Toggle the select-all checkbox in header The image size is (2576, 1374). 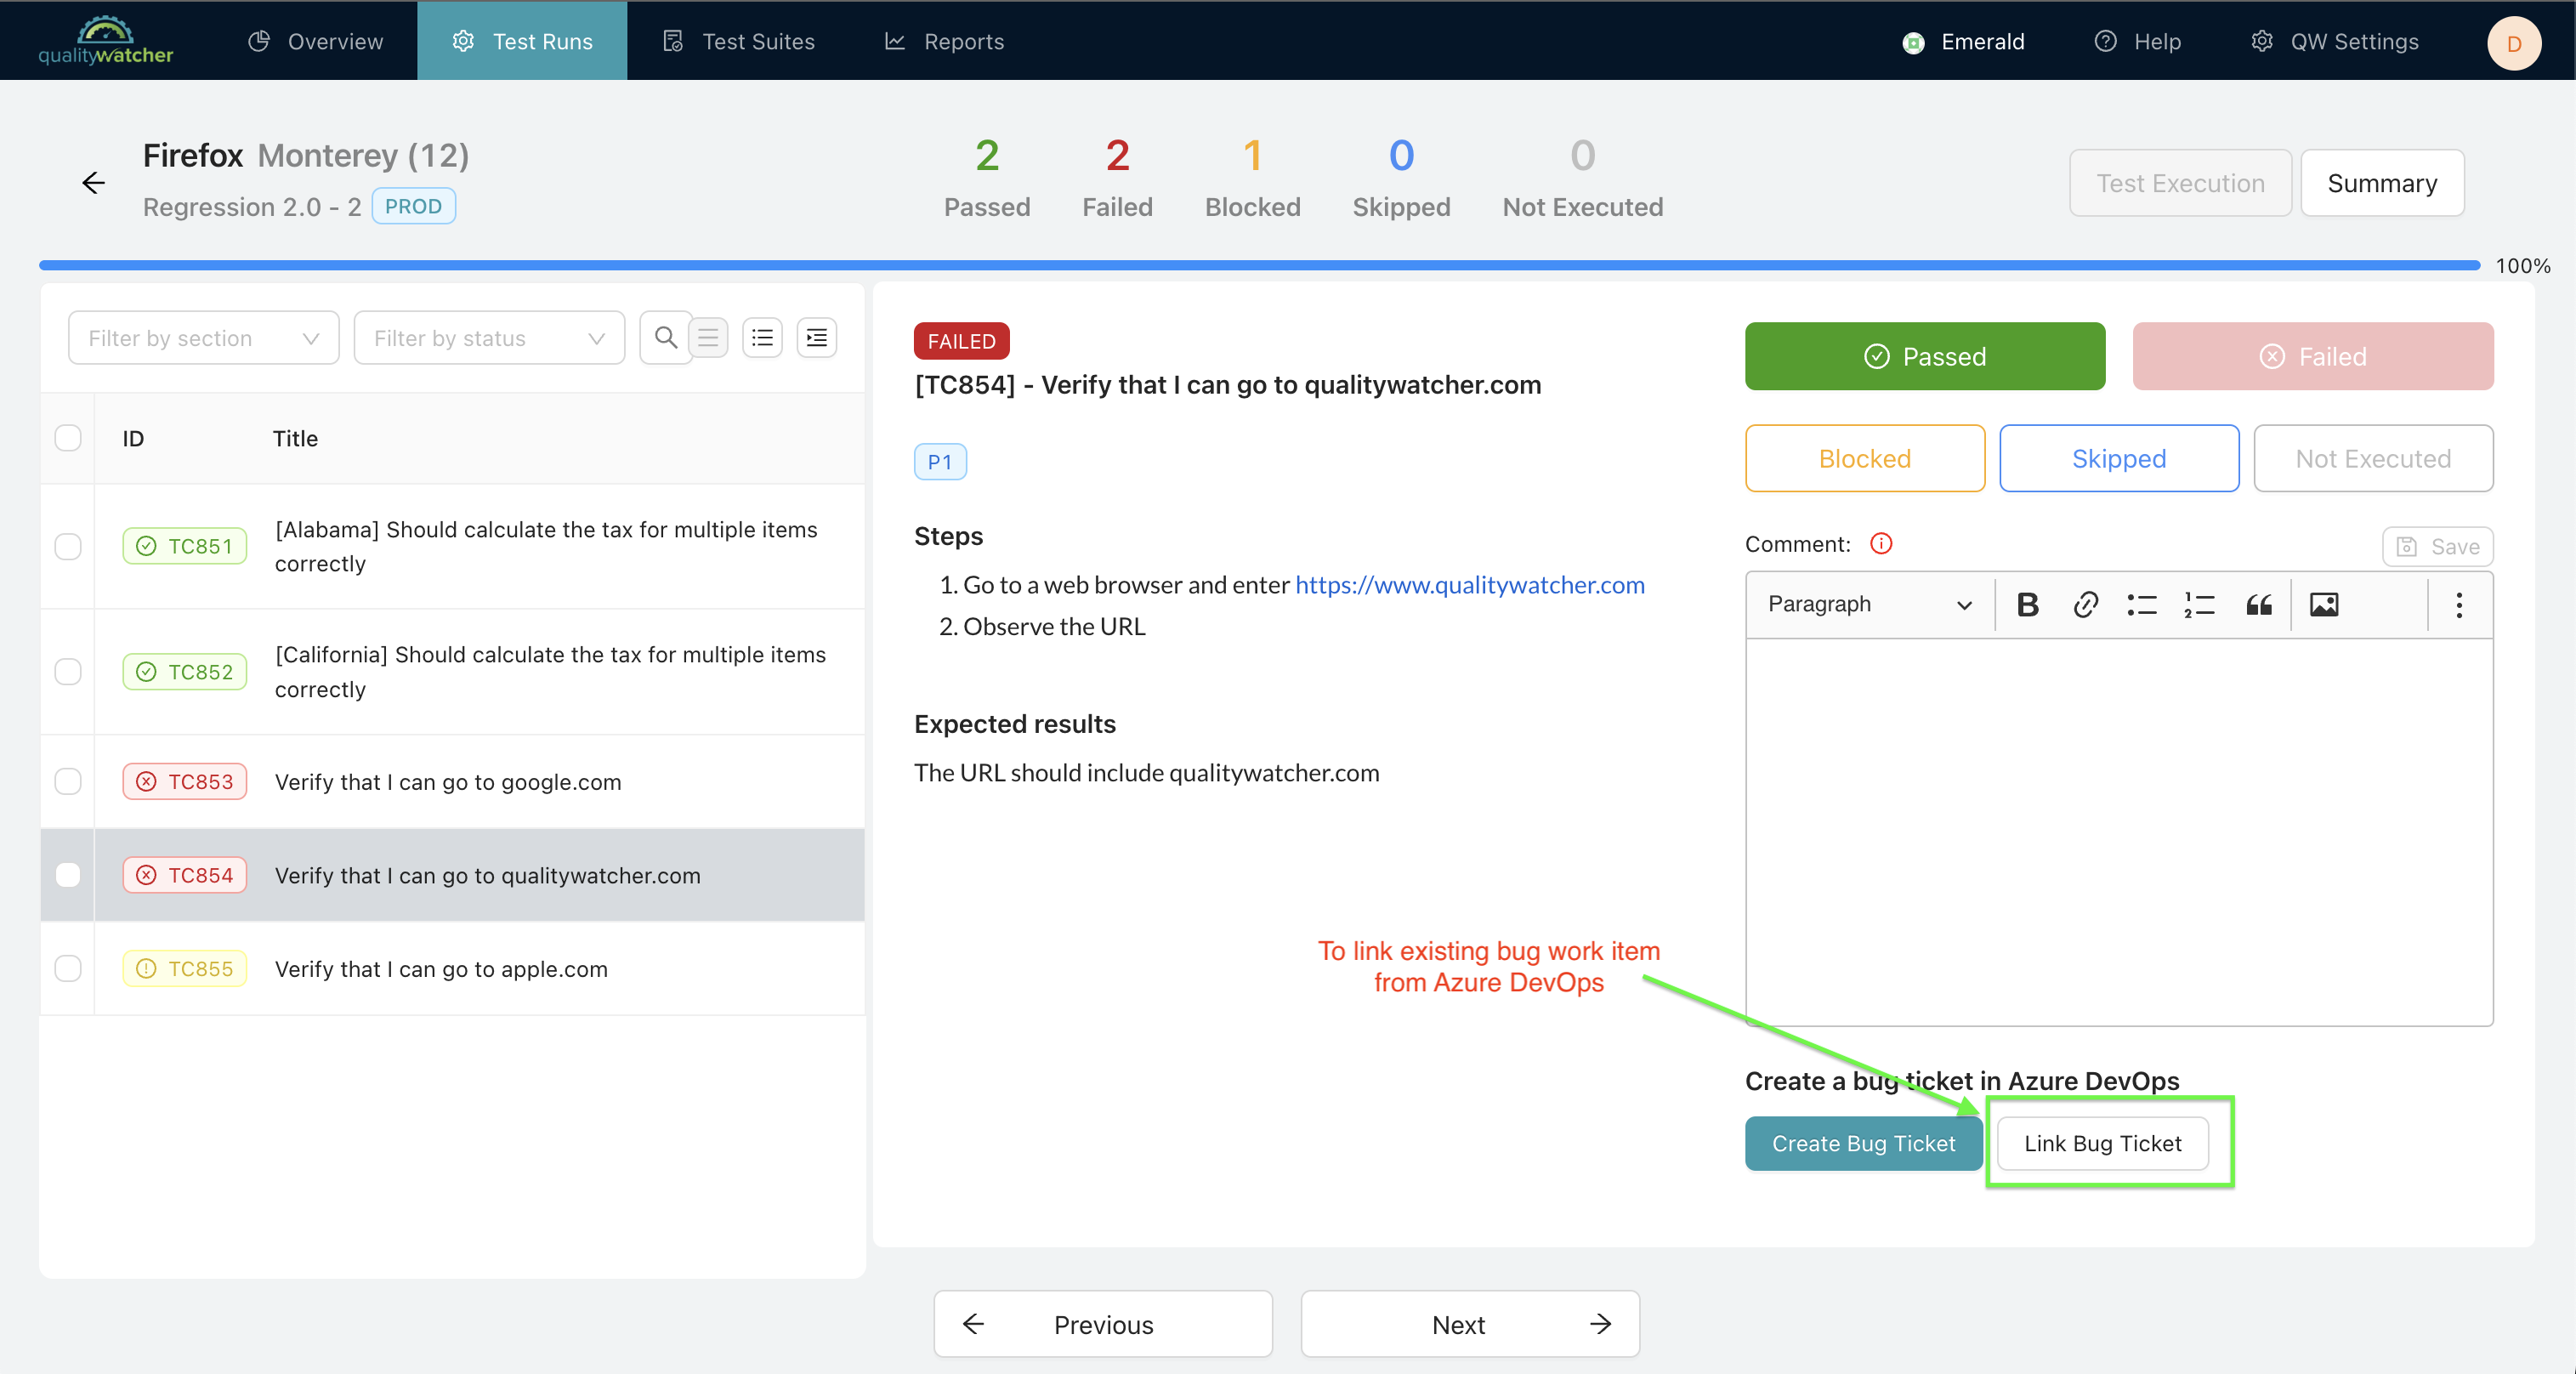[68, 438]
